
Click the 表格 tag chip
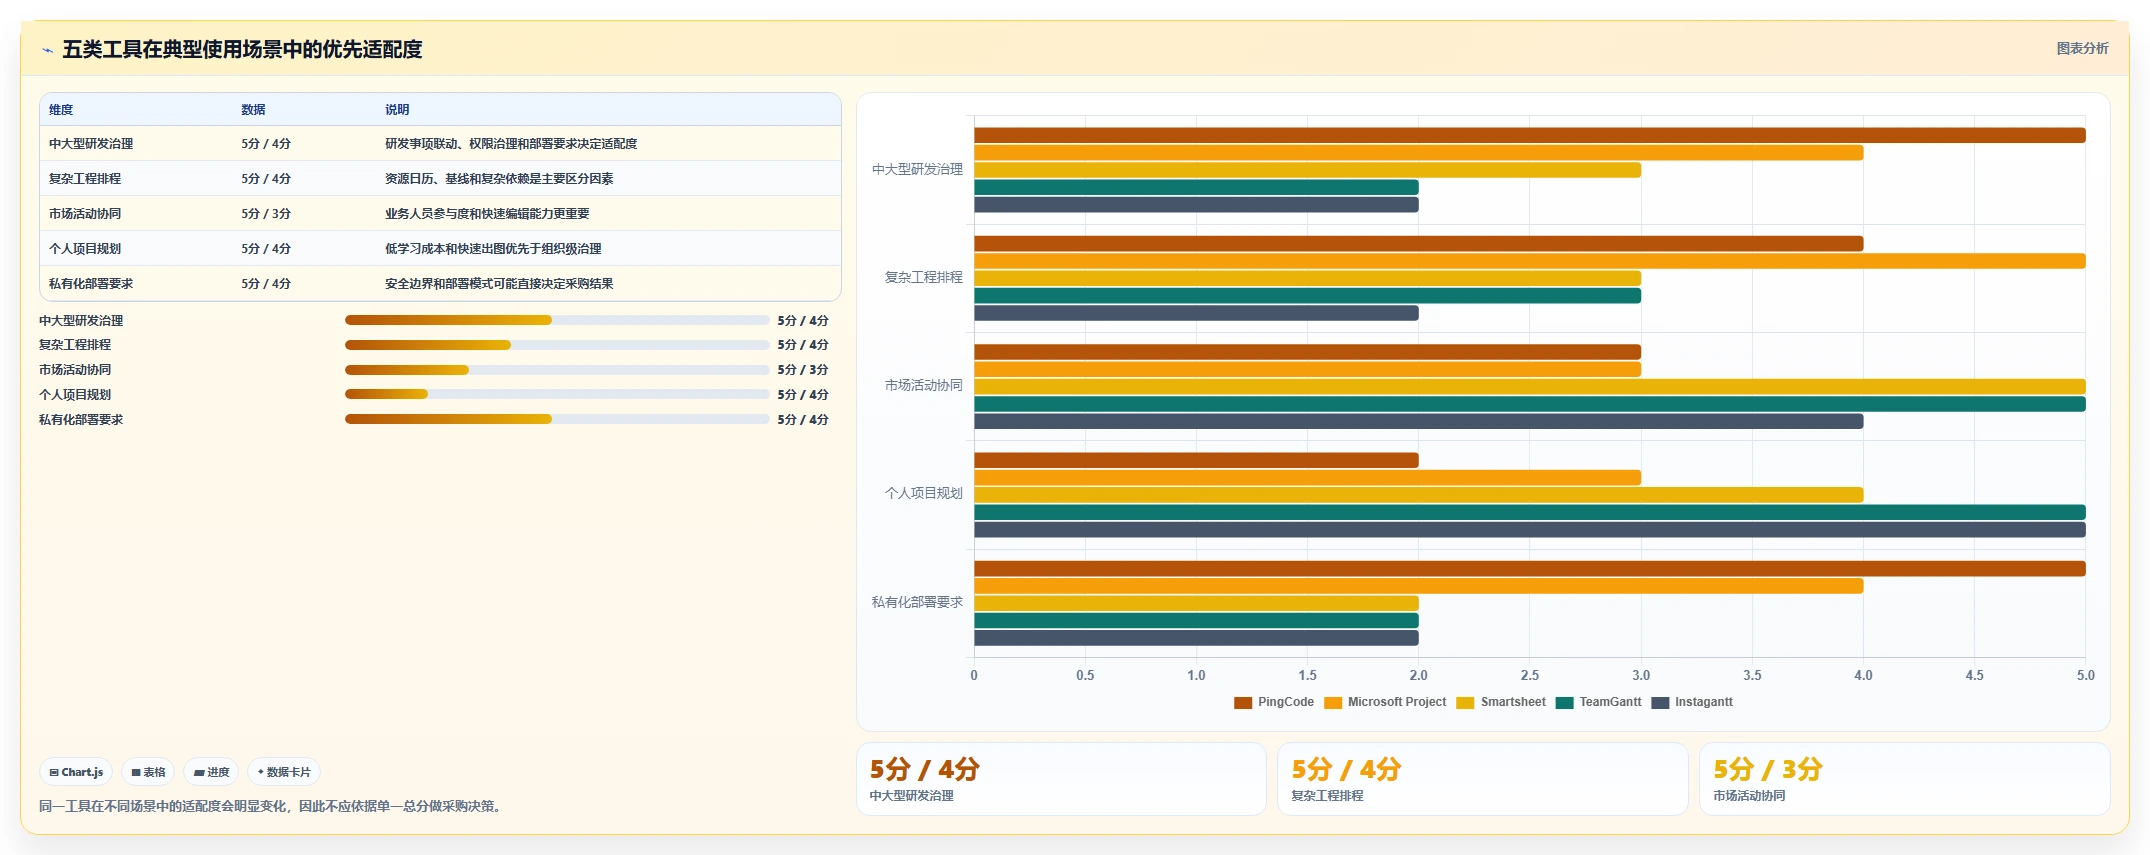pyautogui.click(x=148, y=772)
